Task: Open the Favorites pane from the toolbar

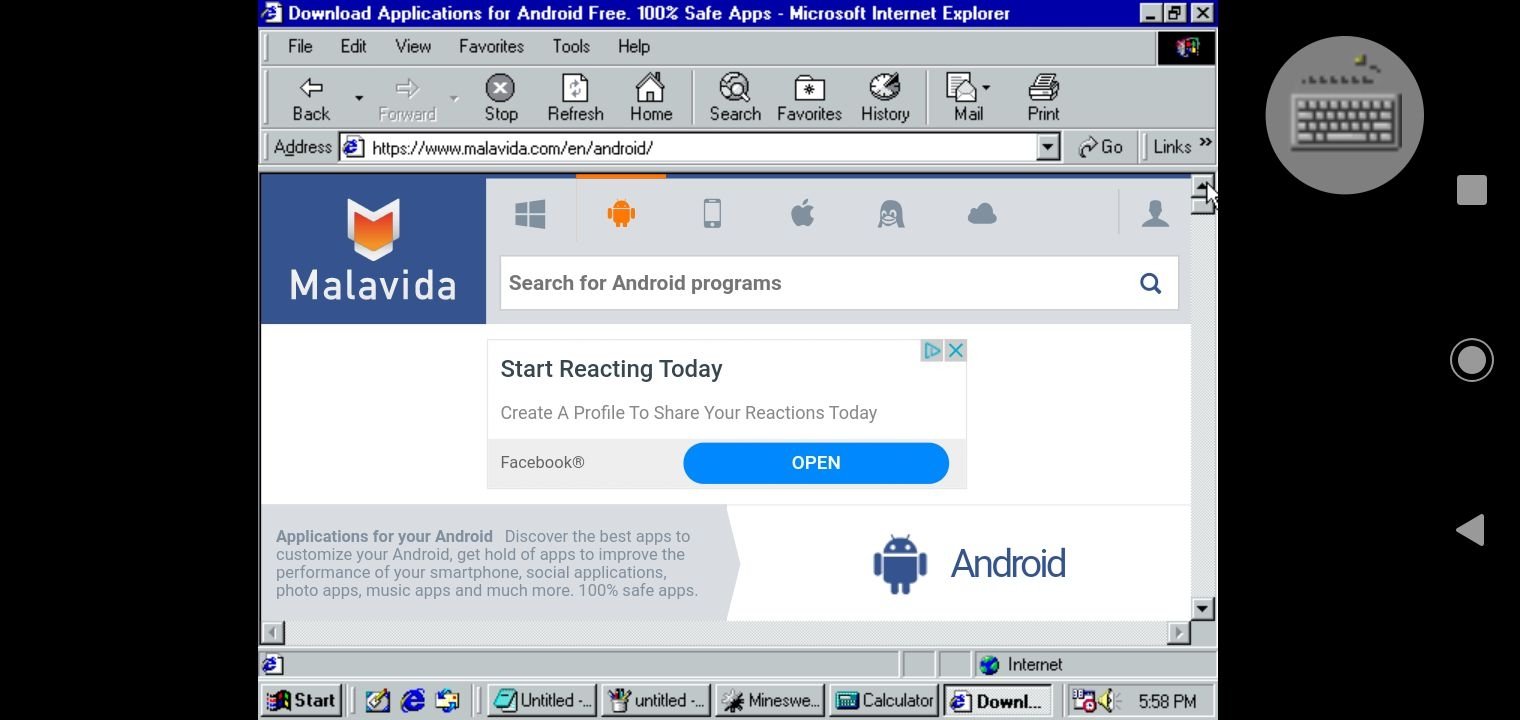Action: [x=809, y=99]
